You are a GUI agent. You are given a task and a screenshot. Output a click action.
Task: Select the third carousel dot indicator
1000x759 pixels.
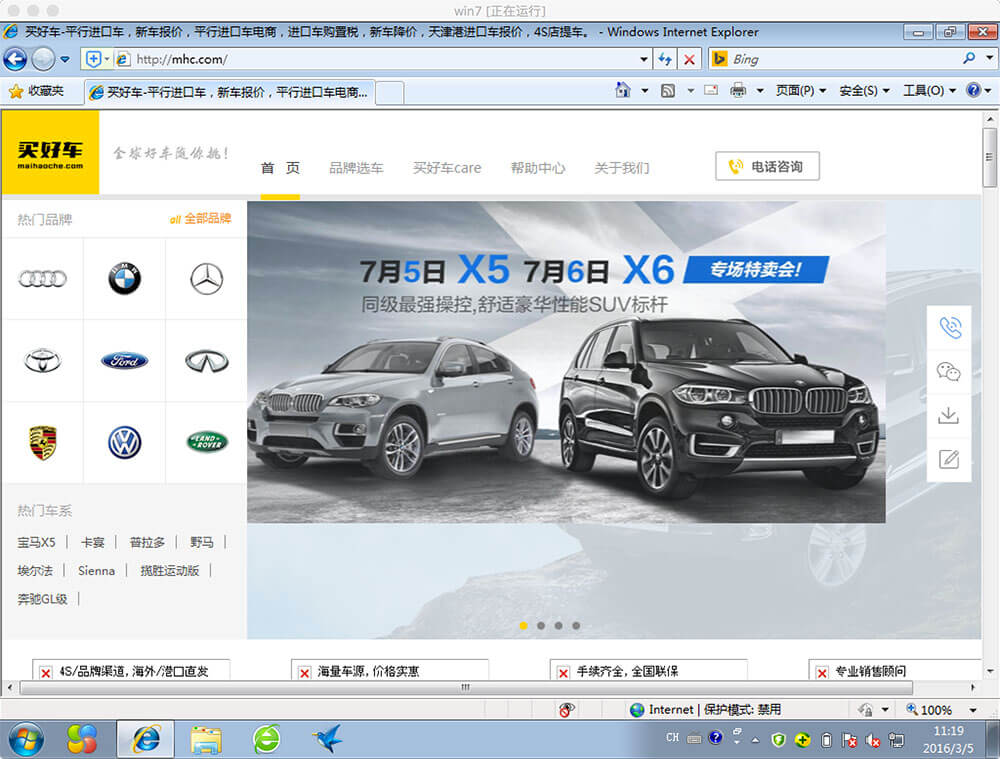tap(559, 626)
